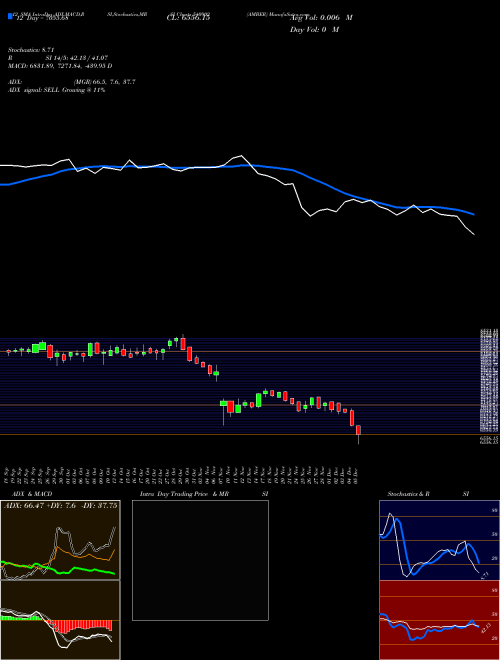Click the 'Day Vol: 0 M' label
Screen dimensions: 500x660
coord(314,29)
